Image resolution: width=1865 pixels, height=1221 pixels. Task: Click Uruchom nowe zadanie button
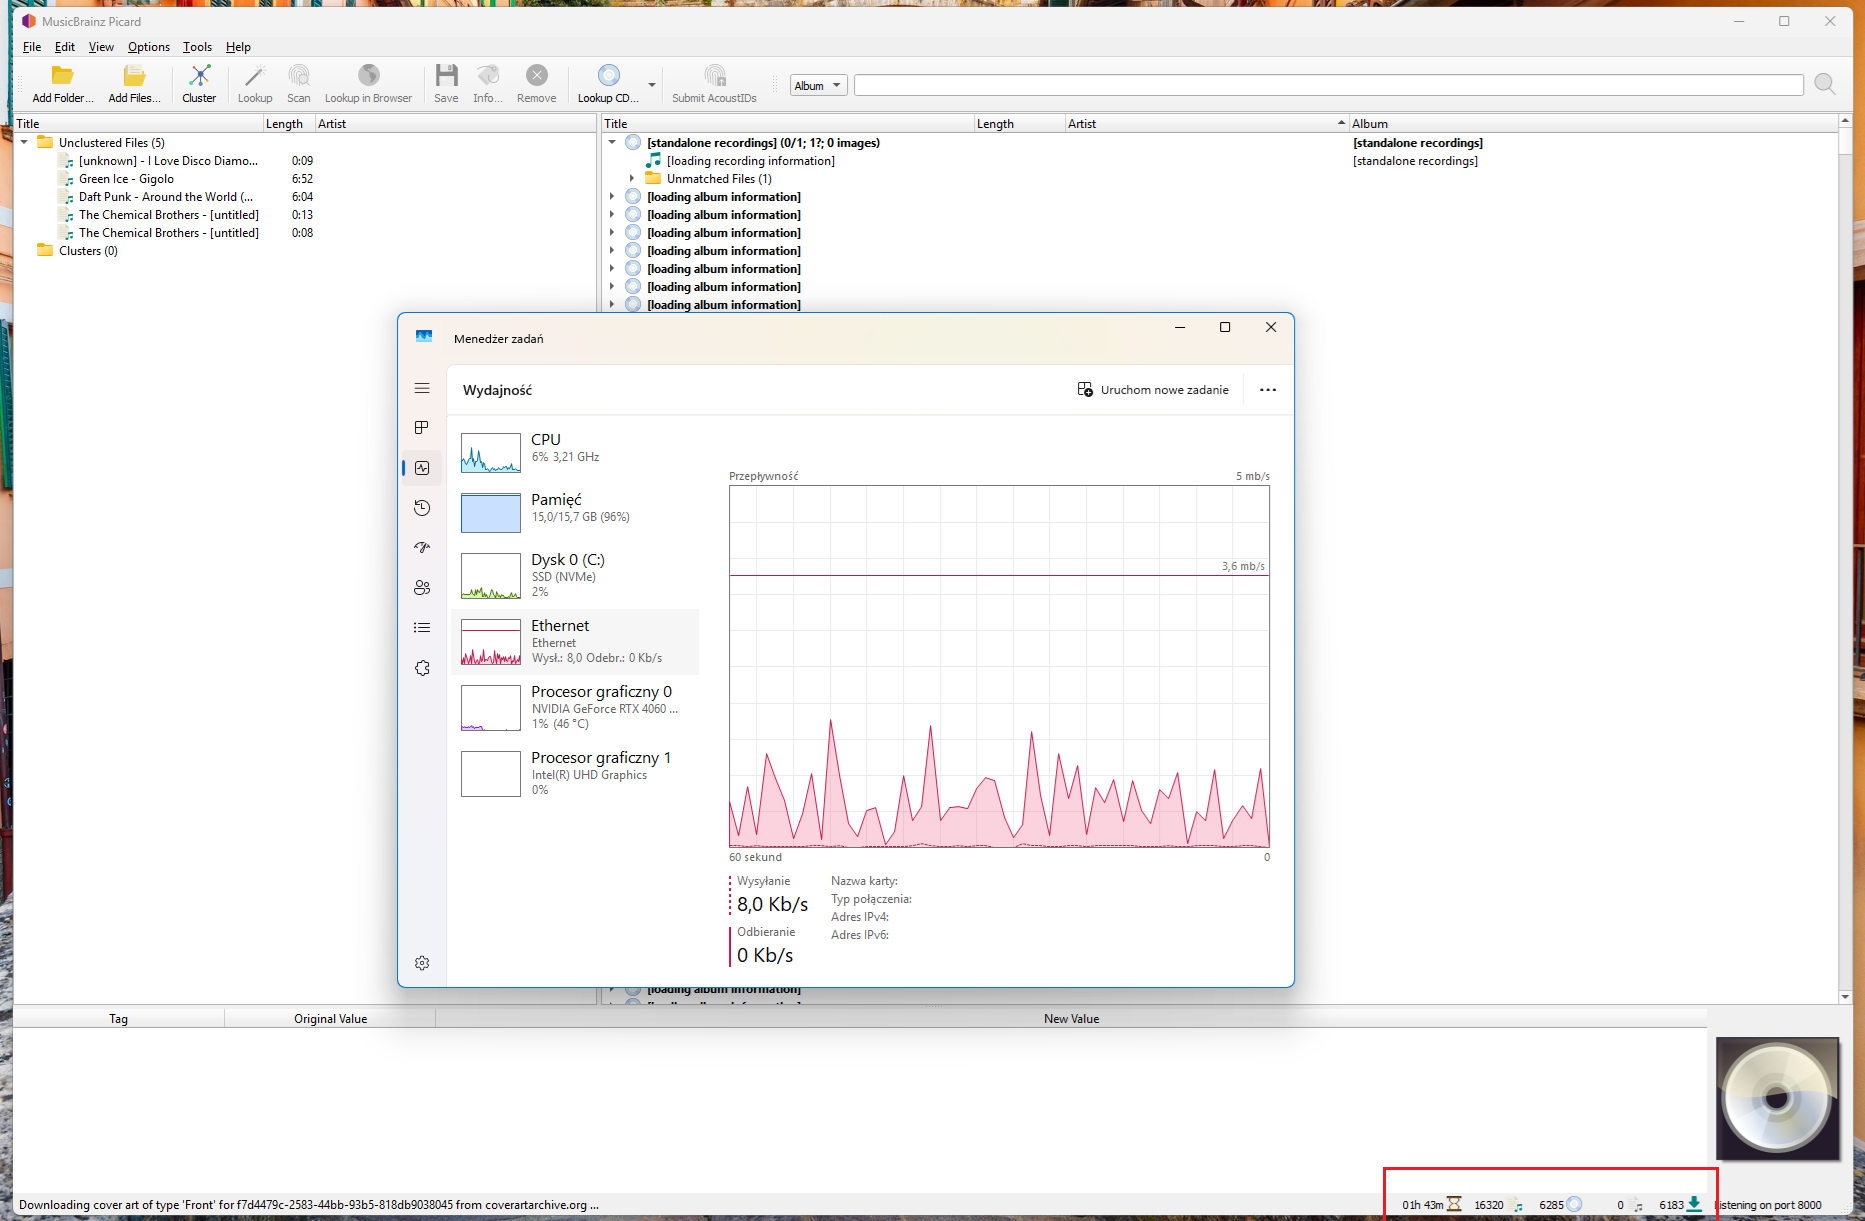click(x=1153, y=390)
